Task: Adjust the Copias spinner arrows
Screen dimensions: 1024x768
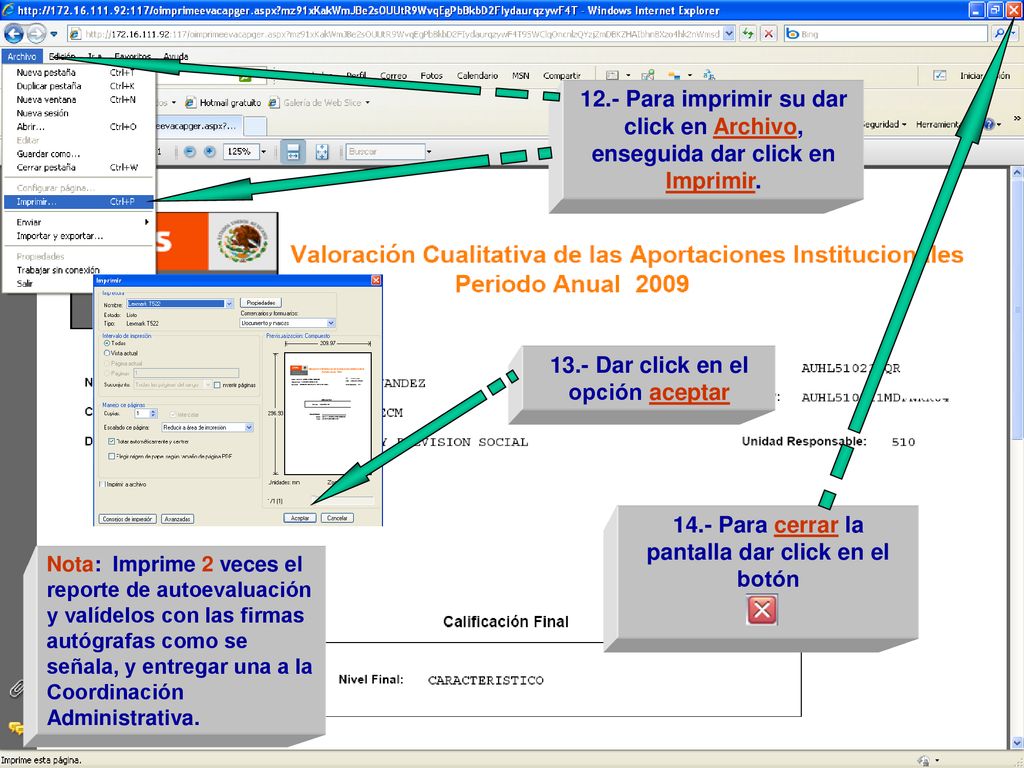Action: tap(153, 413)
